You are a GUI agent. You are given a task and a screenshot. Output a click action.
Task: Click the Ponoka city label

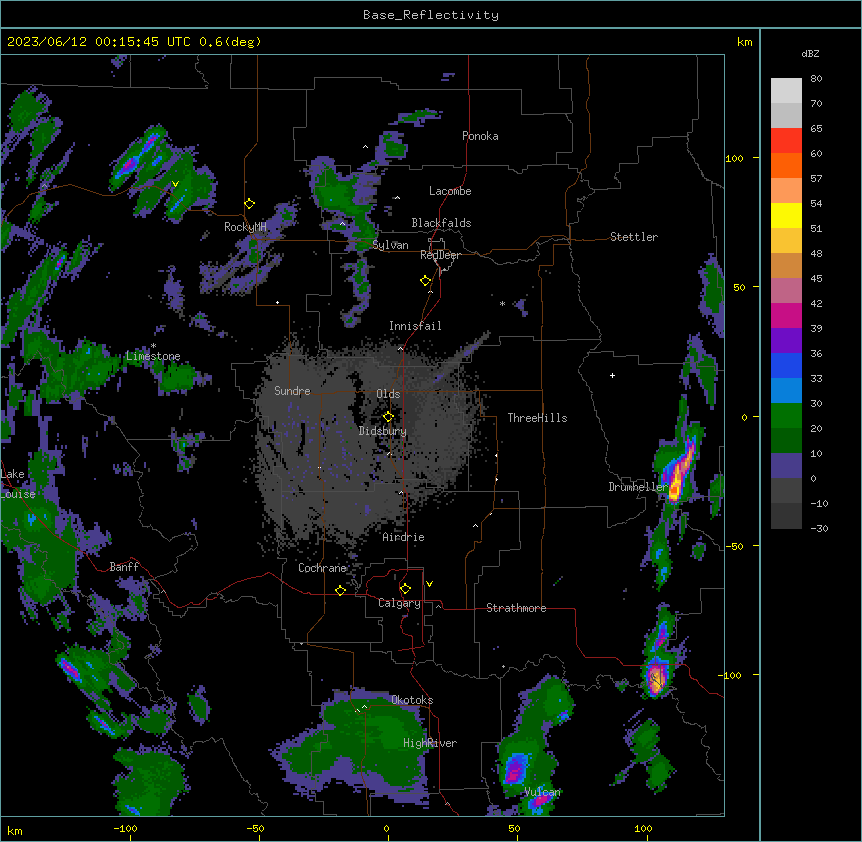(x=480, y=136)
